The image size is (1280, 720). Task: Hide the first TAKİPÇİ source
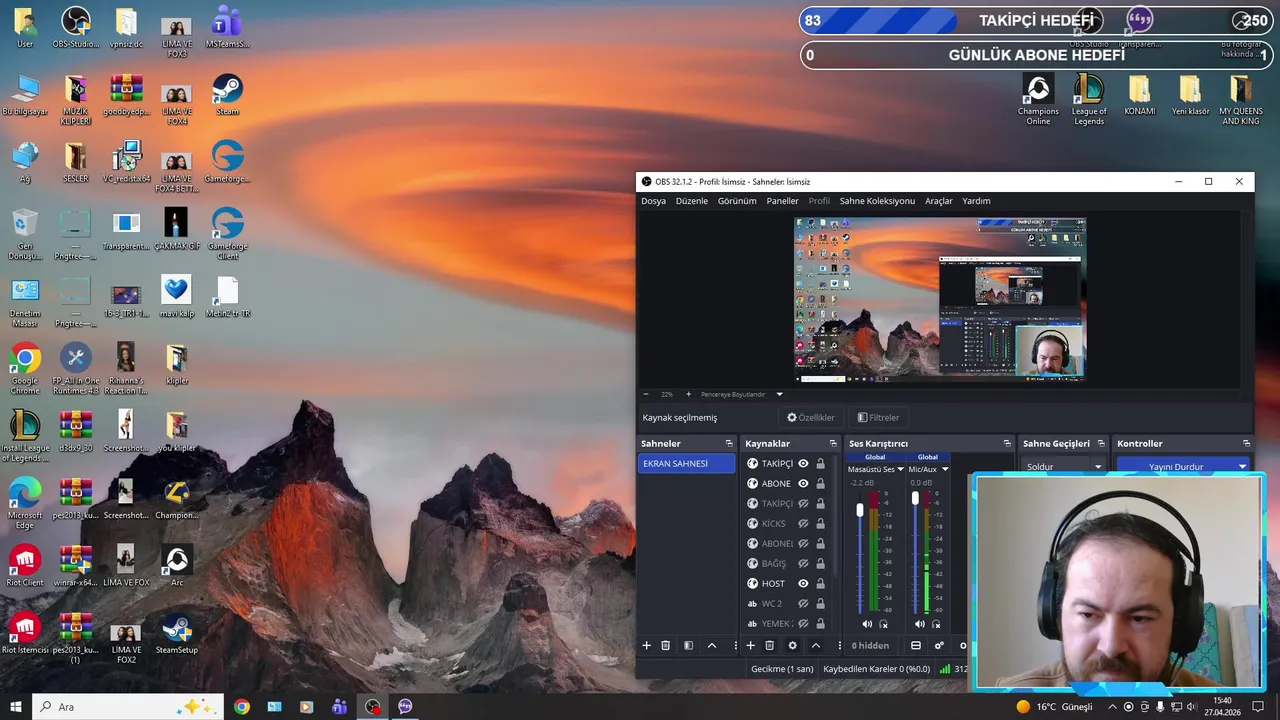point(803,463)
